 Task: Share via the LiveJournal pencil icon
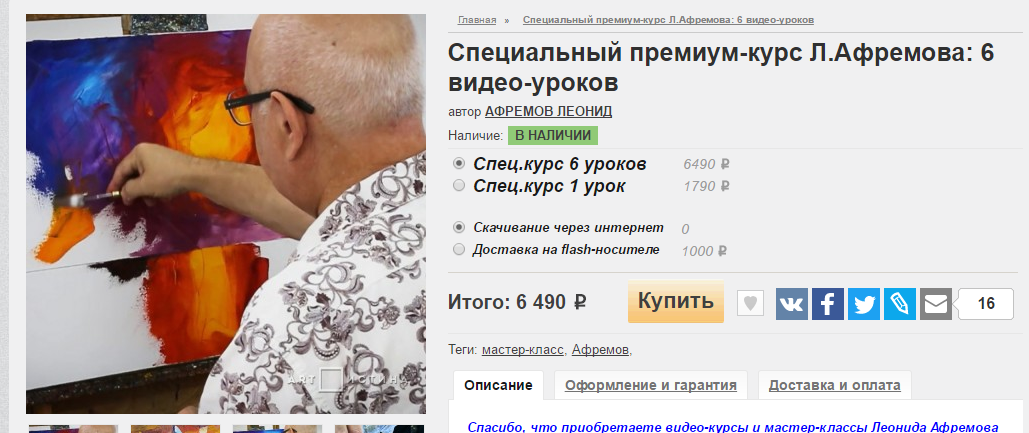[x=899, y=304]
